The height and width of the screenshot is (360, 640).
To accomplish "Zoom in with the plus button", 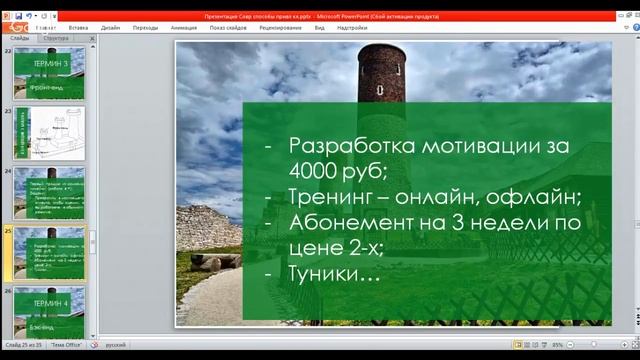I will tap(624, 345).
